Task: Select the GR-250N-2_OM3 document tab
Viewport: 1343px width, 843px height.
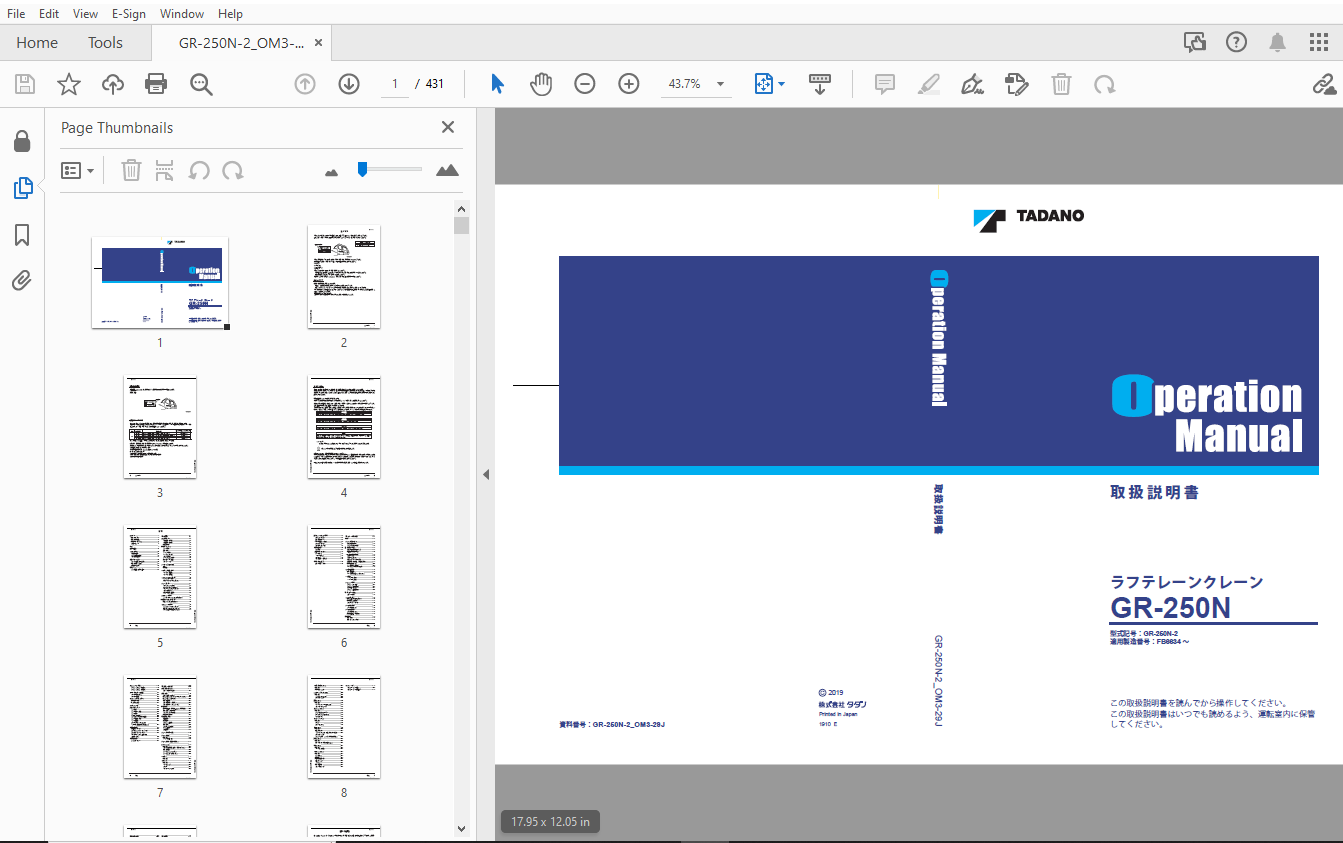Action: (x=240, y=42)
